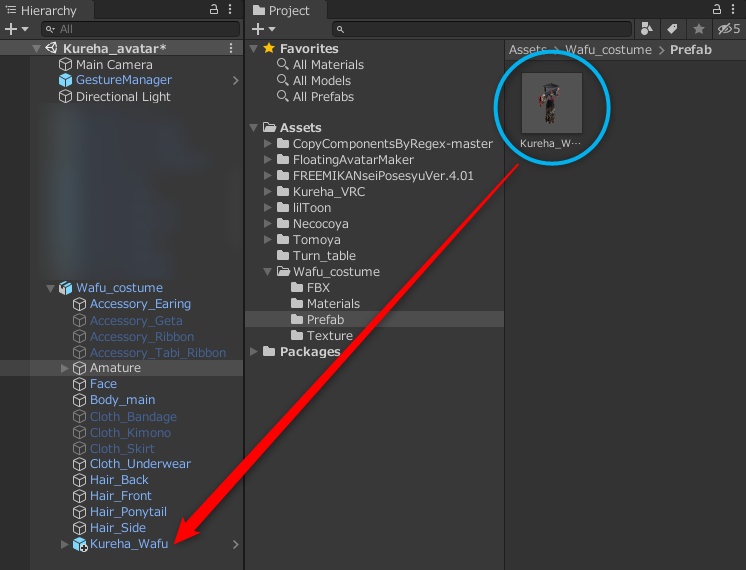Collapse the Wafu_costume hierarchy foldout
This screenshot has height=570, width=746.
click(50, 288)
